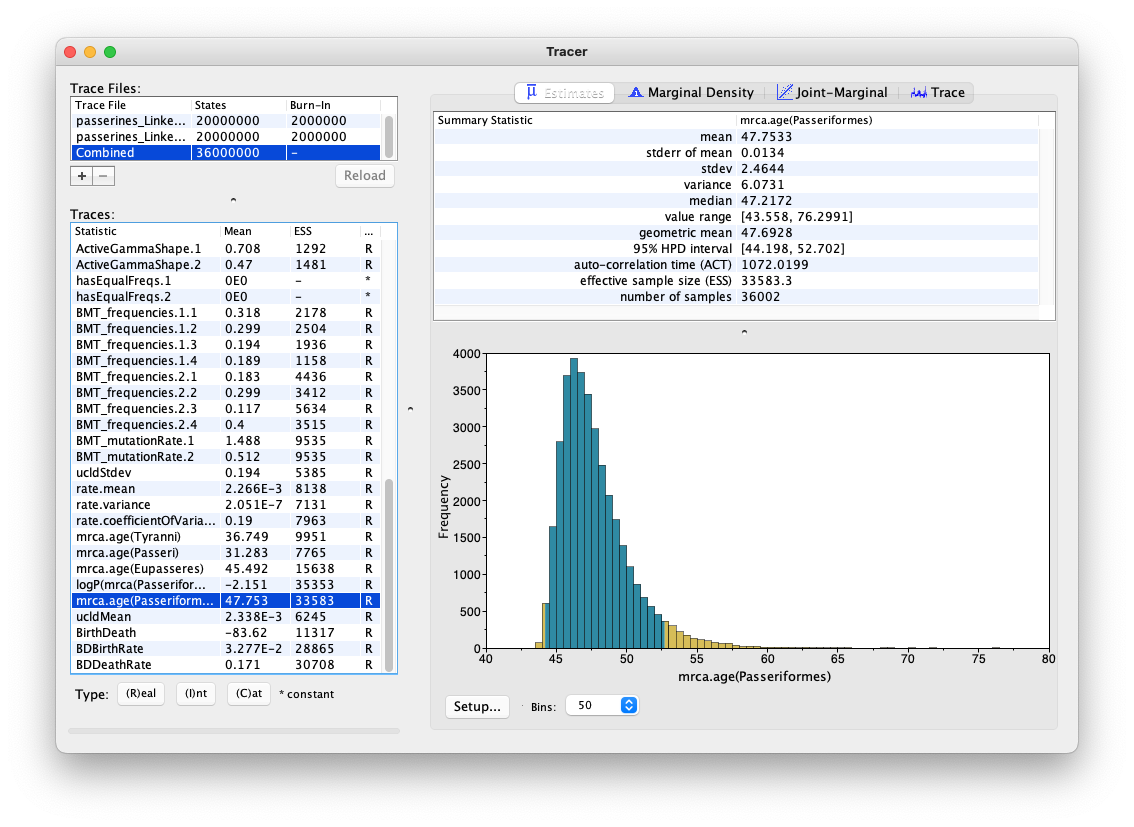Click the 95% HPD interval value
The image size is (1134, 827).
(793, 249)
